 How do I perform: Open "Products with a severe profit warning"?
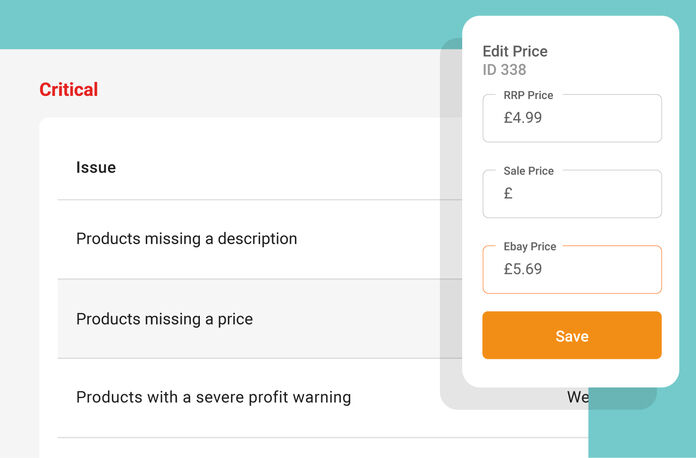point(213,397)
